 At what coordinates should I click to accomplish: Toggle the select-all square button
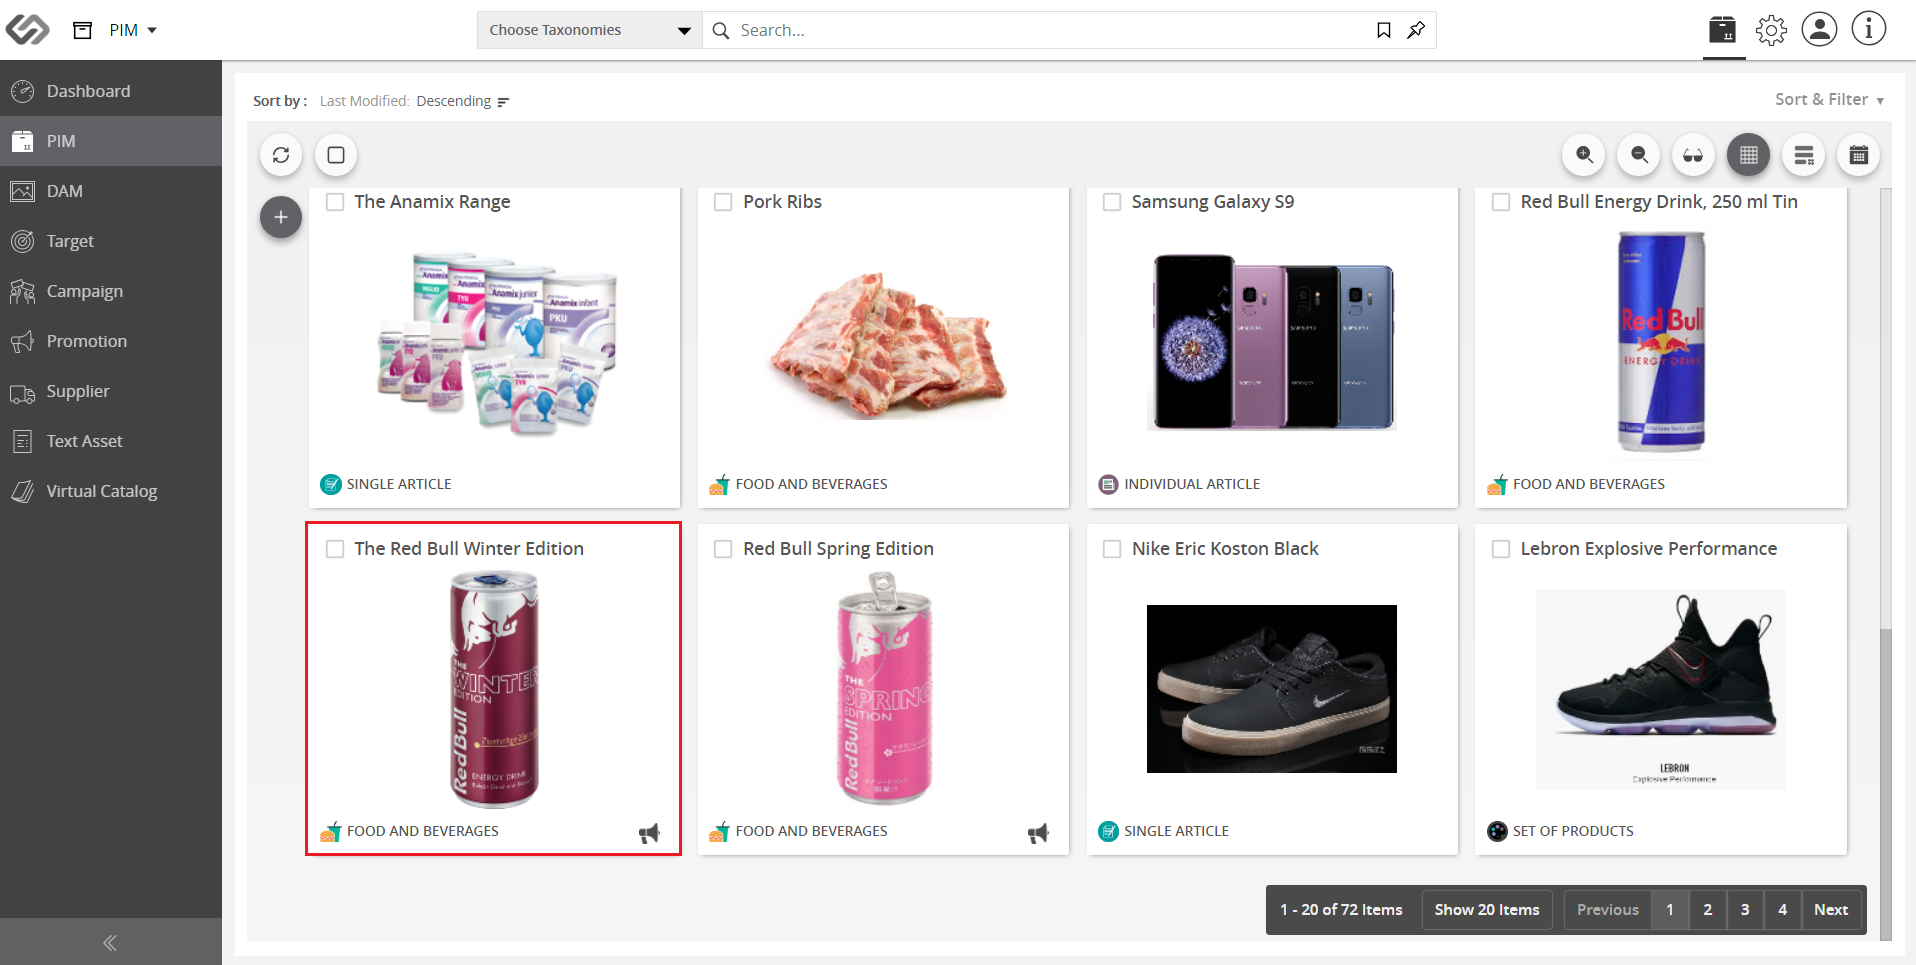(x=336, y=155)
